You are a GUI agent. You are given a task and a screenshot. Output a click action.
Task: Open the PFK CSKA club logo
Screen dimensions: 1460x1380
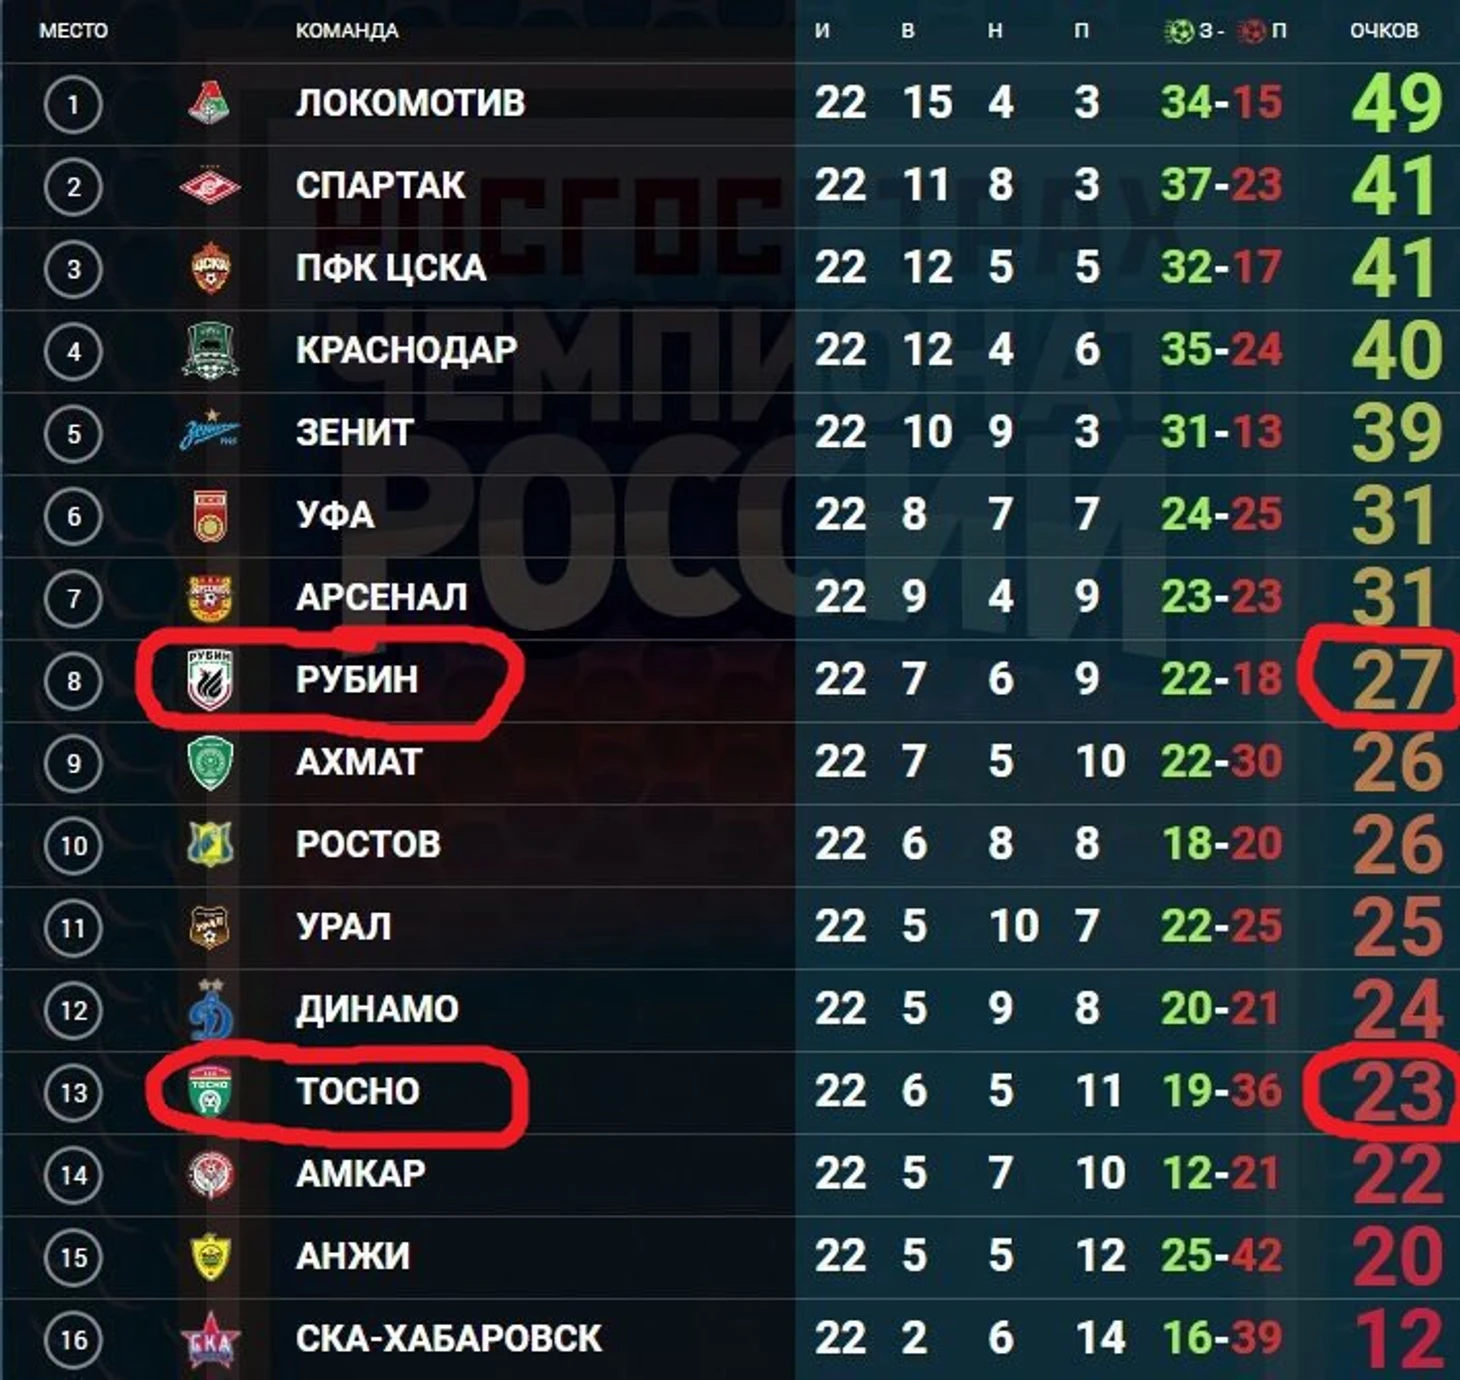click(210, 268)
